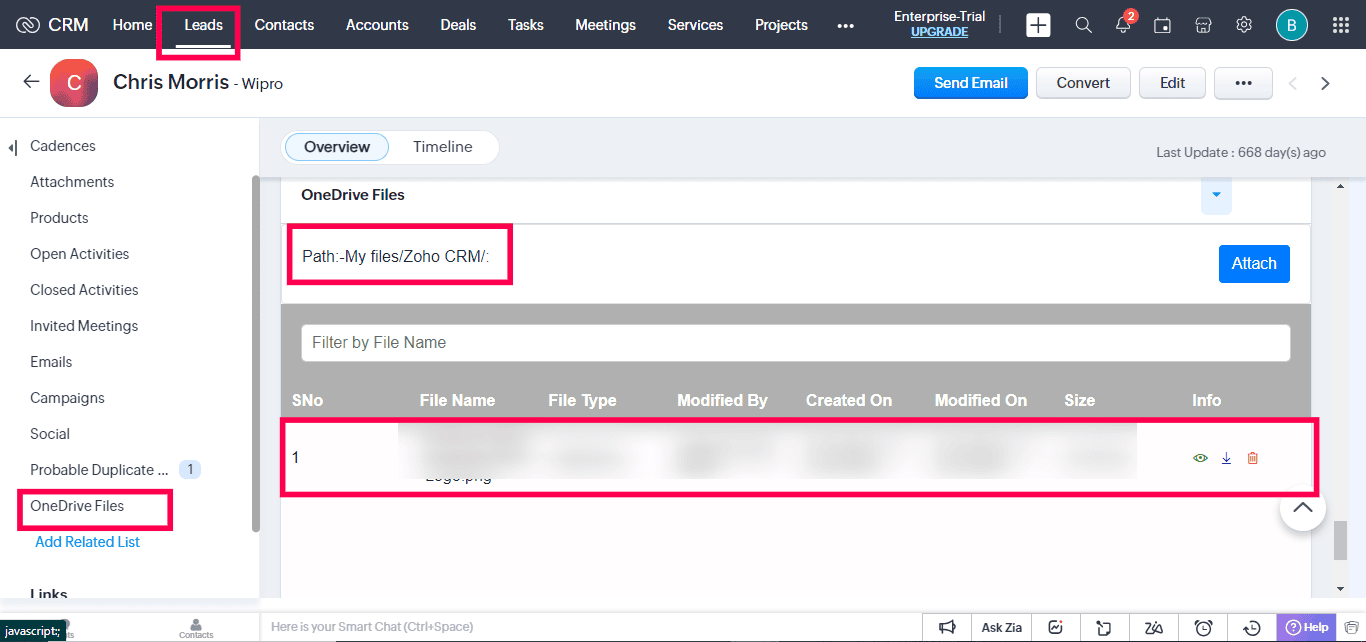Switch to the Timeline view

pyautogui.click(x=443, y=147)
